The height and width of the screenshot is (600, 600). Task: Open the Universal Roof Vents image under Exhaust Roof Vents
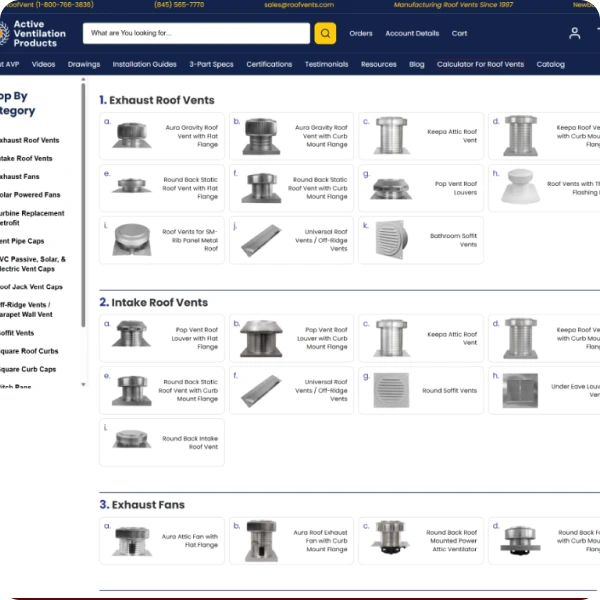261,240
